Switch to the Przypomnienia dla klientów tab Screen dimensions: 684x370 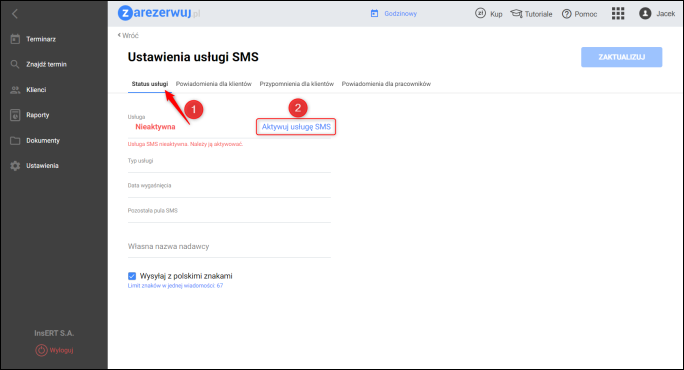point(297,84)
